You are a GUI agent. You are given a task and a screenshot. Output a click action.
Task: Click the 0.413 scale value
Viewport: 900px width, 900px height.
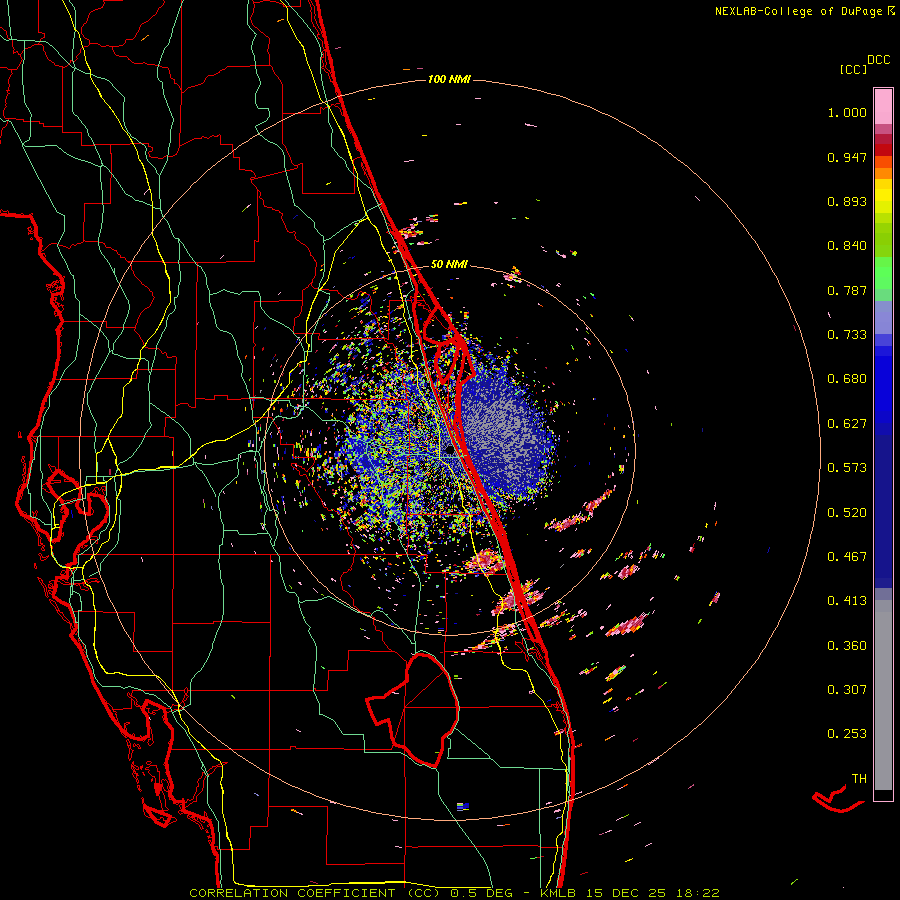coord(847,601)
